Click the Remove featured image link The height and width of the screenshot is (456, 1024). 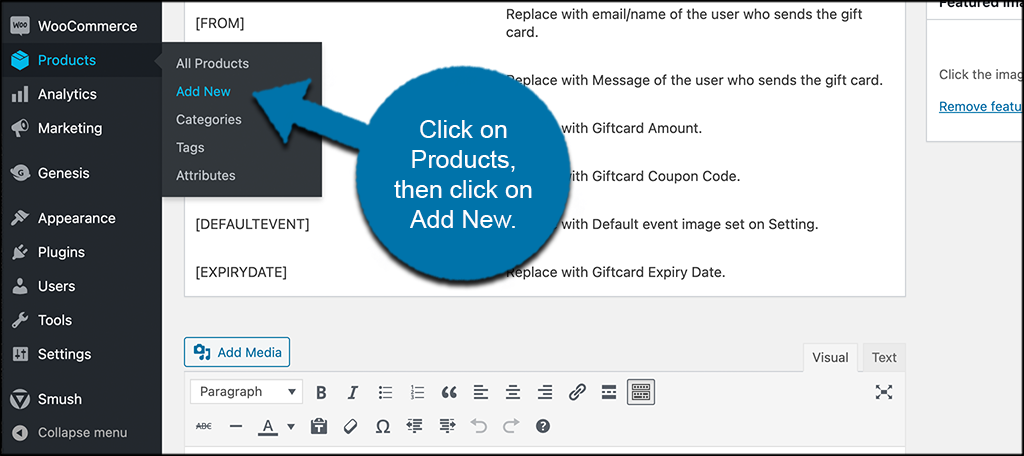click(980, 106)
